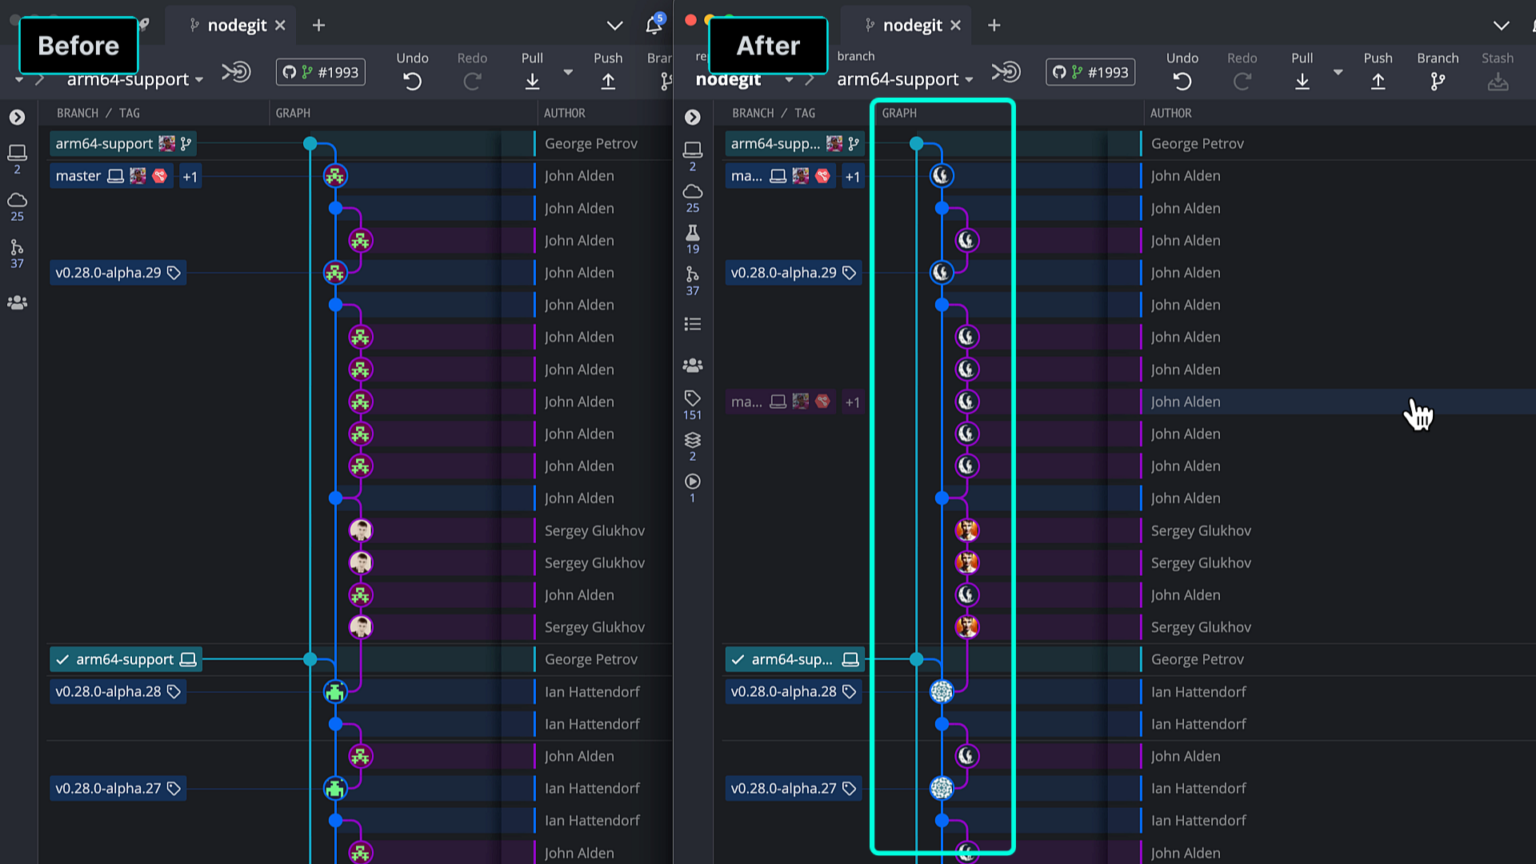
Task: Select v0.28.0-alpha.29 tag in Before window
Action: coord(118,272)
